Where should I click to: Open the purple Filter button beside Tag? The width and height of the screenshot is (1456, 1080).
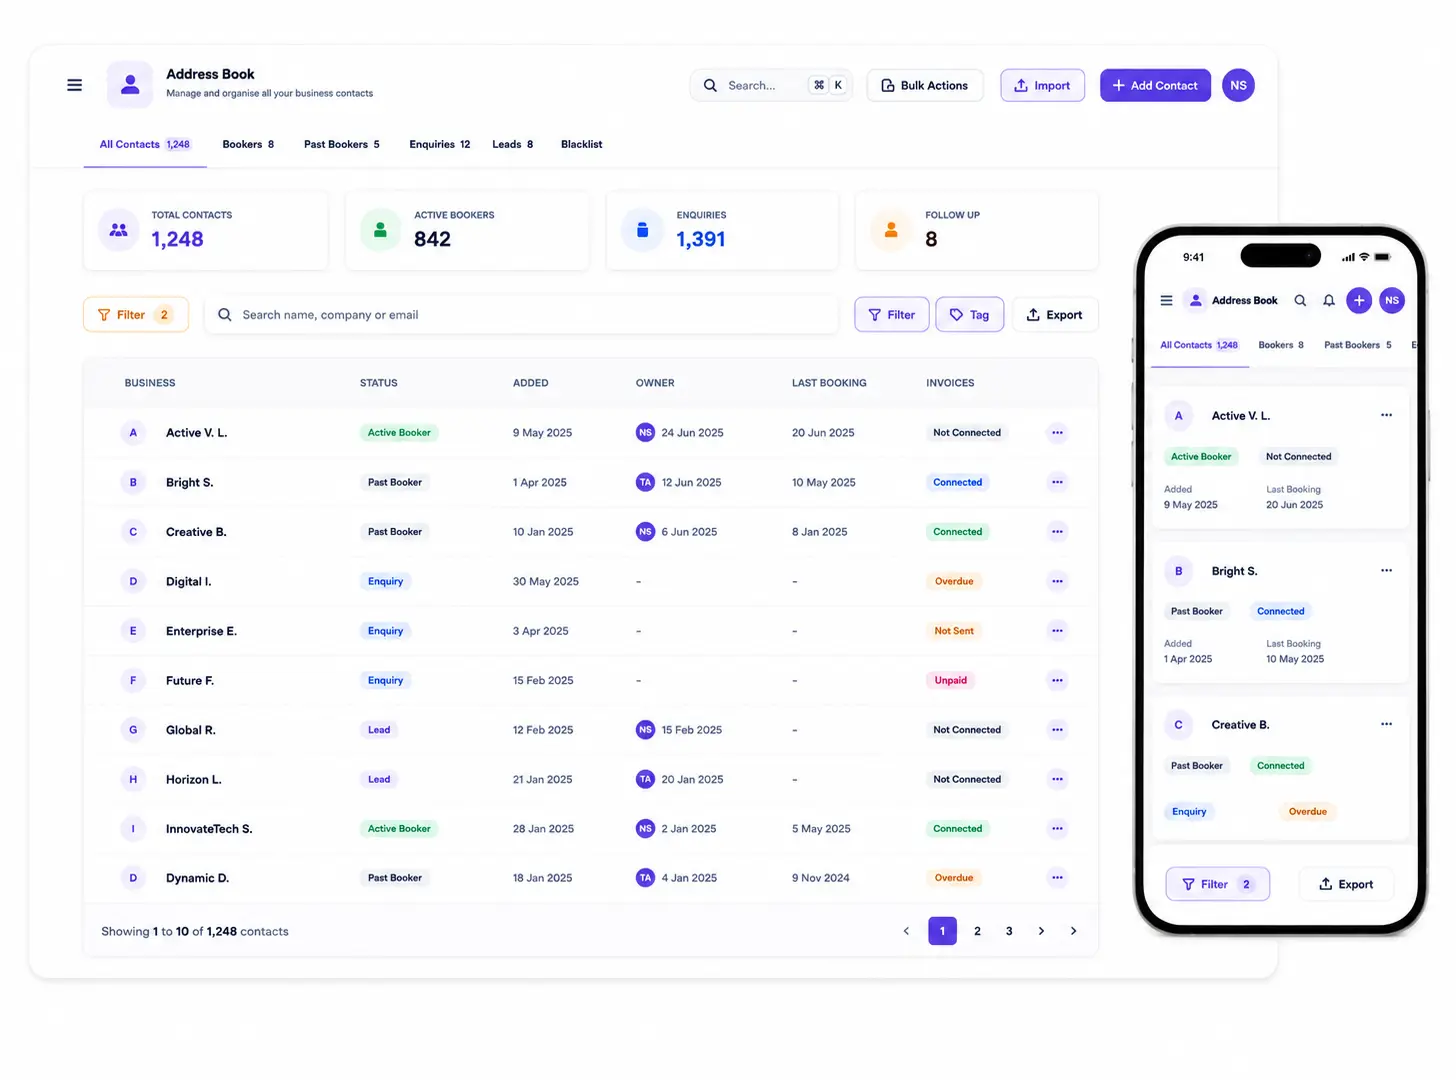click(x=892, y=315)
